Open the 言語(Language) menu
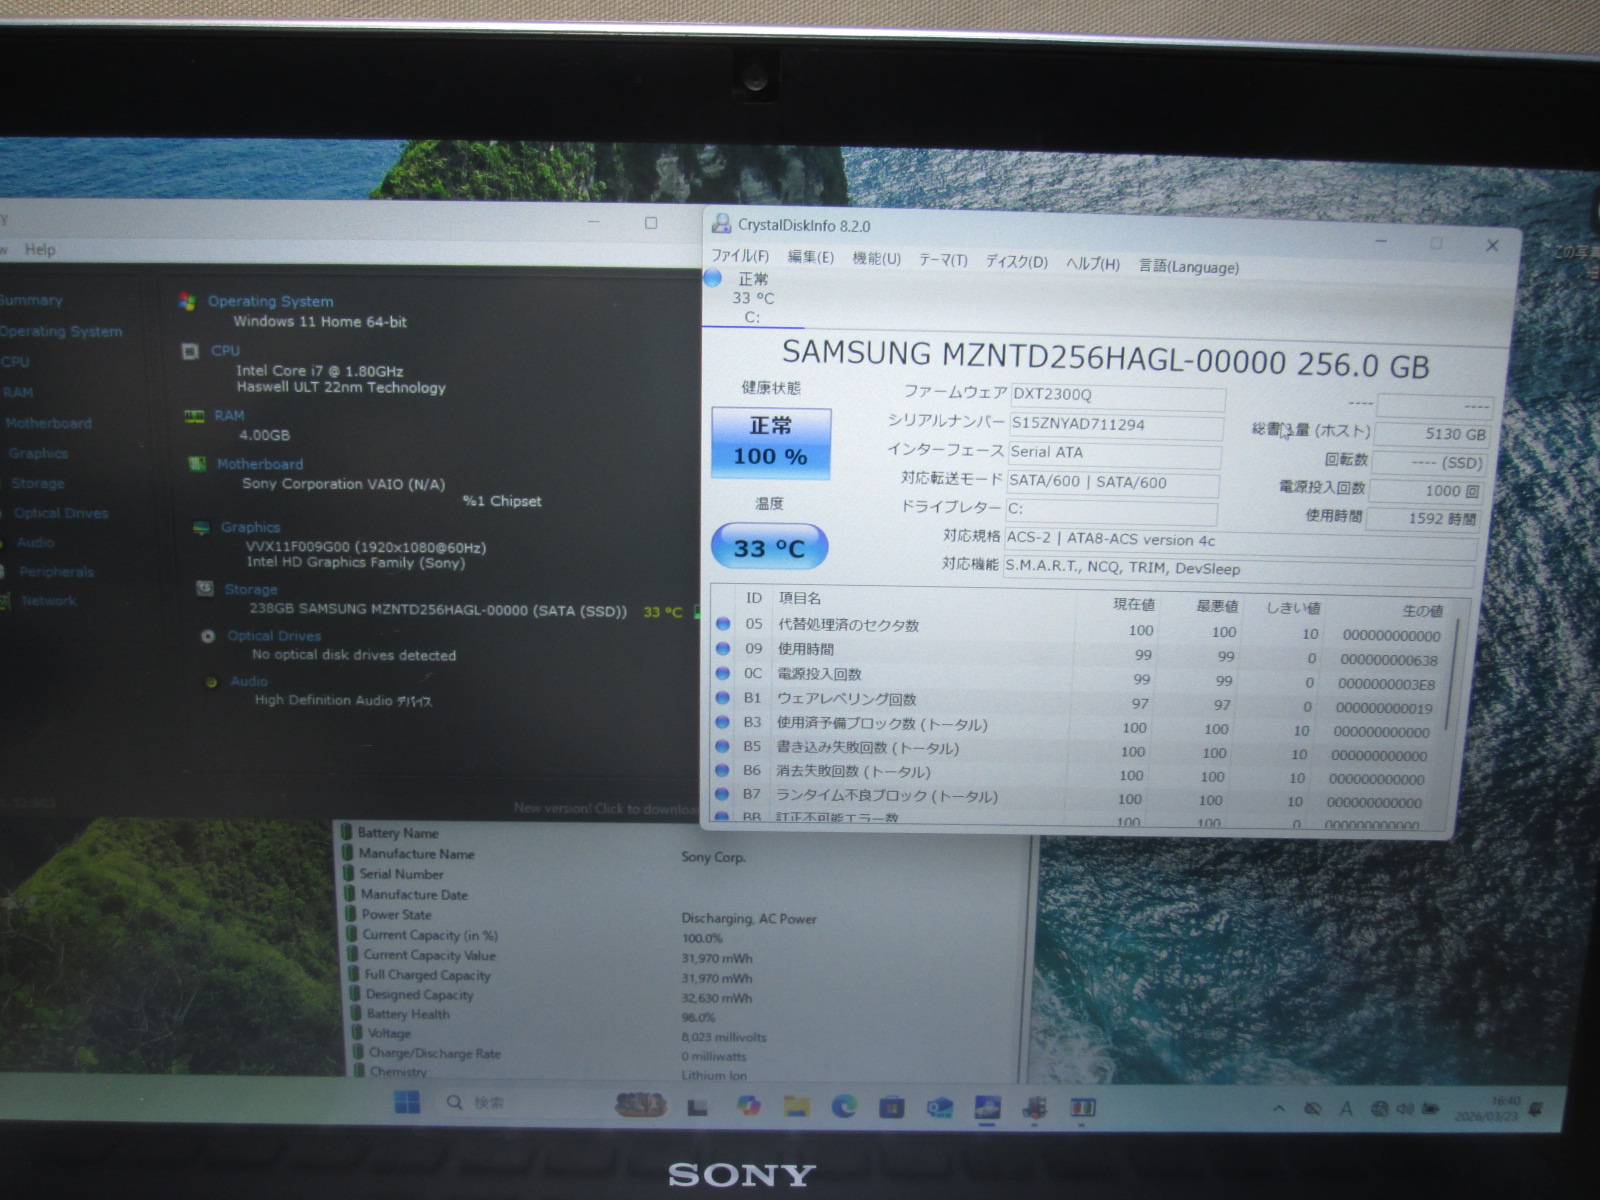 [x=1188, y=267]
